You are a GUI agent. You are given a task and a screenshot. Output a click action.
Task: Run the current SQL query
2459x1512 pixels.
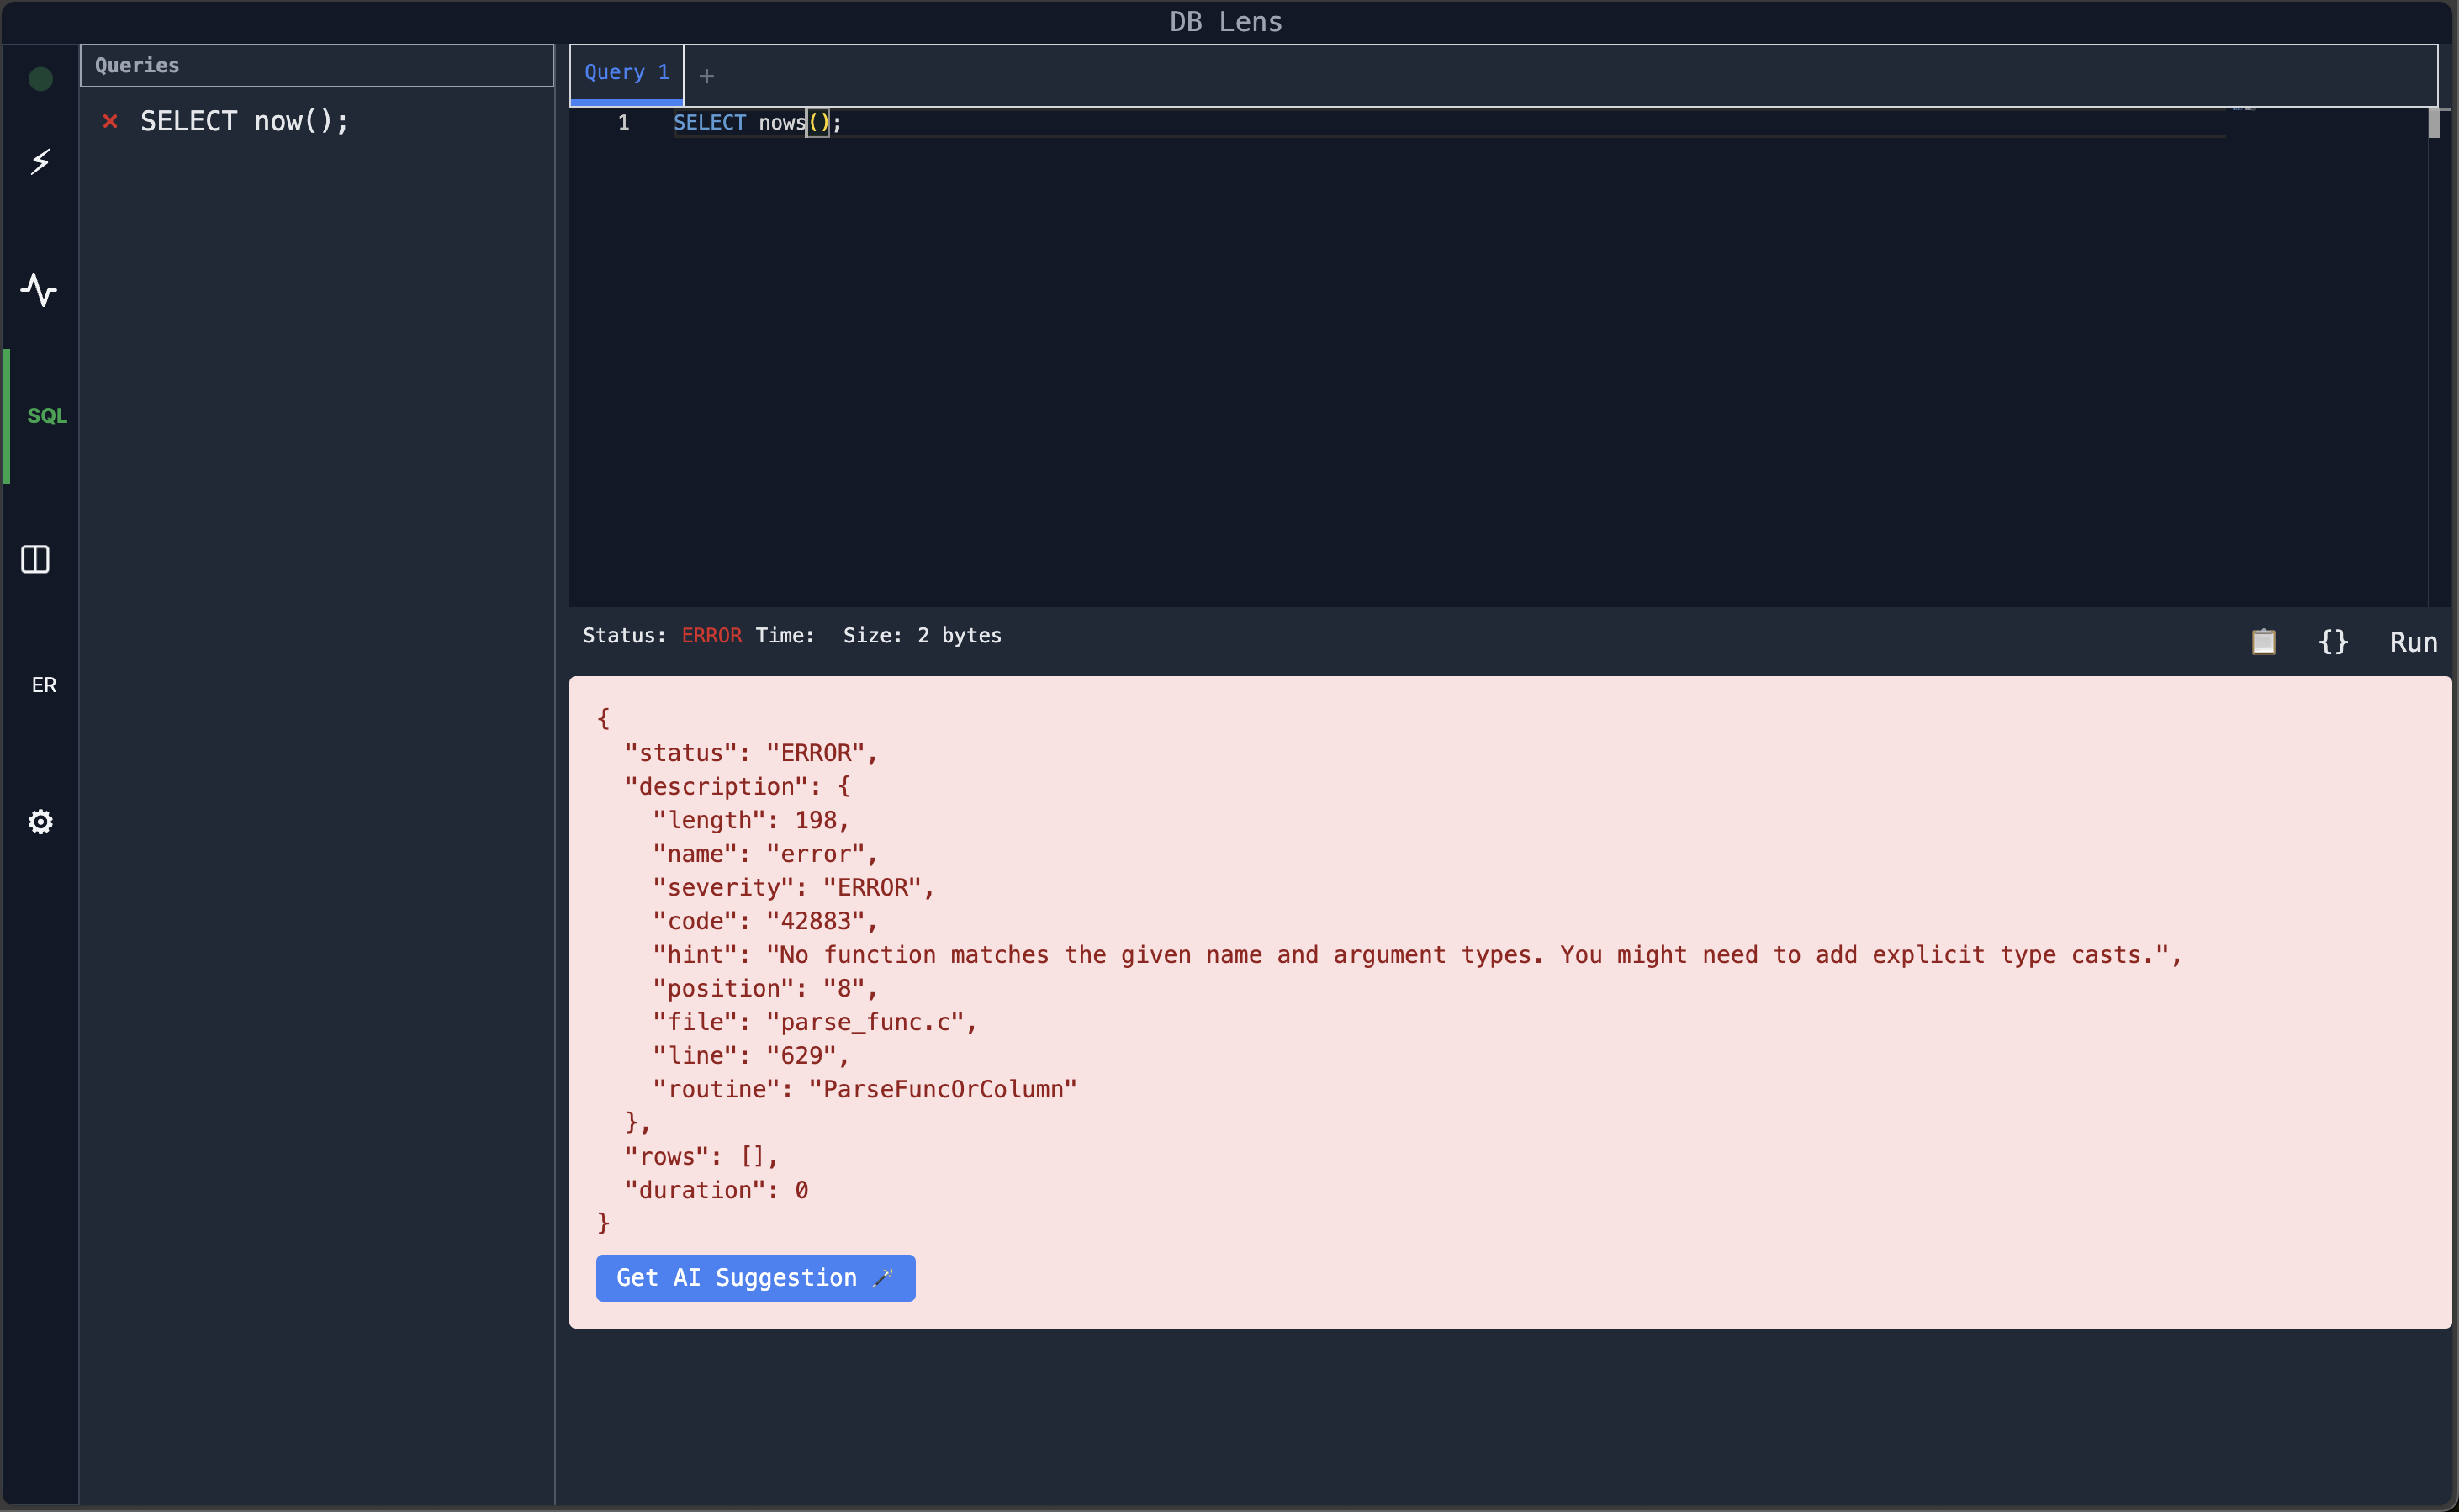[x=2413, y=641]
